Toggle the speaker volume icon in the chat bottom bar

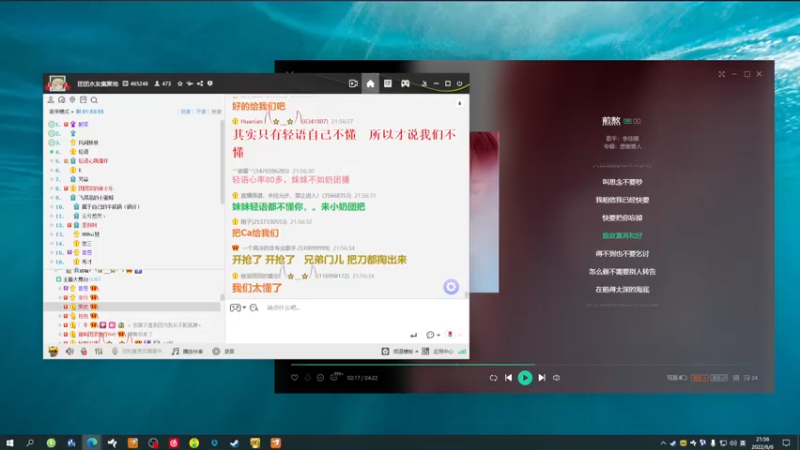point(70,351)
